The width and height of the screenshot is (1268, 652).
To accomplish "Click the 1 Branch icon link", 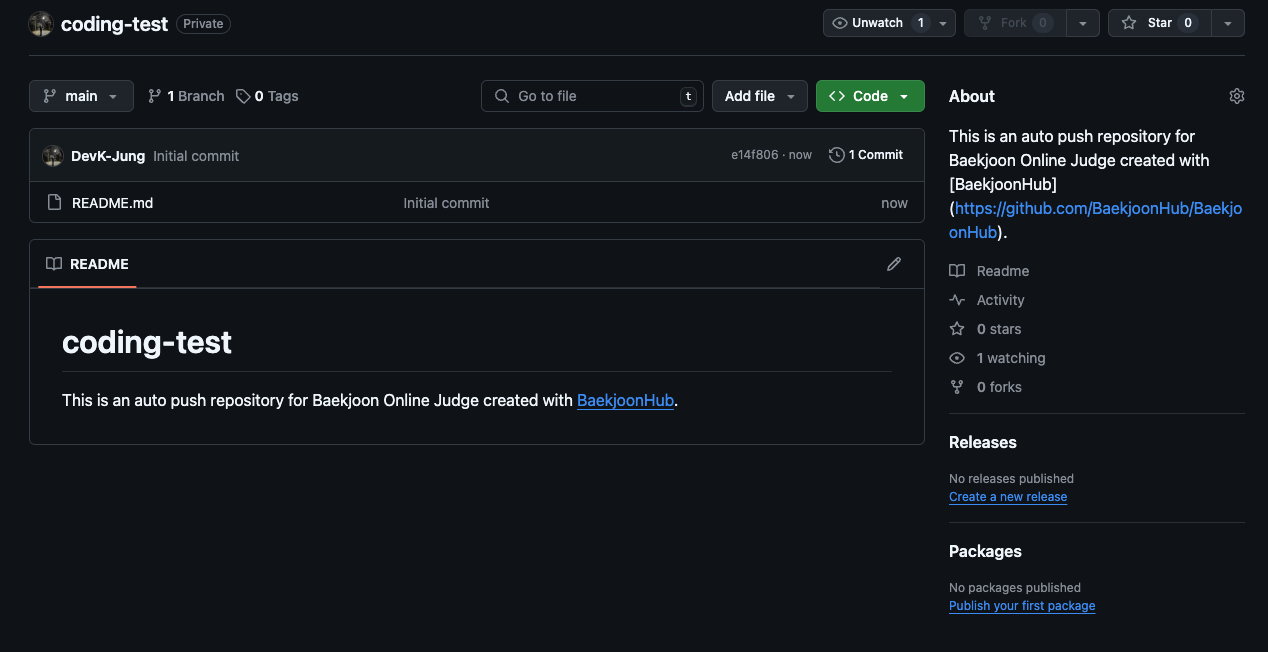I will click(154, 96).
